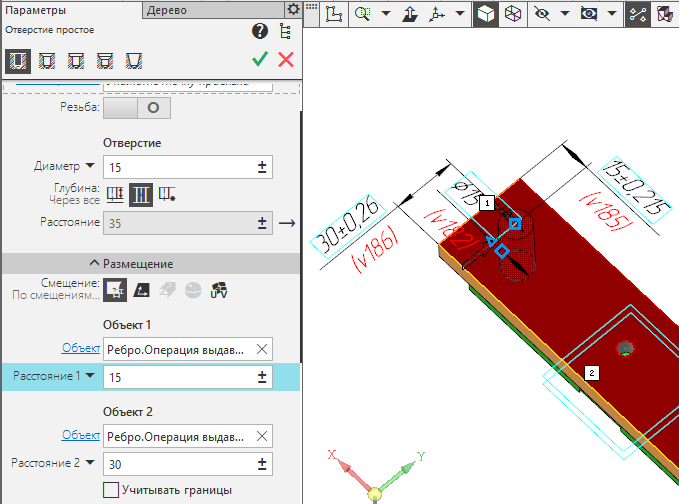The image size is (679, 504).
Task: Select the simple hole type icon
Action: (x=18, y=61)
